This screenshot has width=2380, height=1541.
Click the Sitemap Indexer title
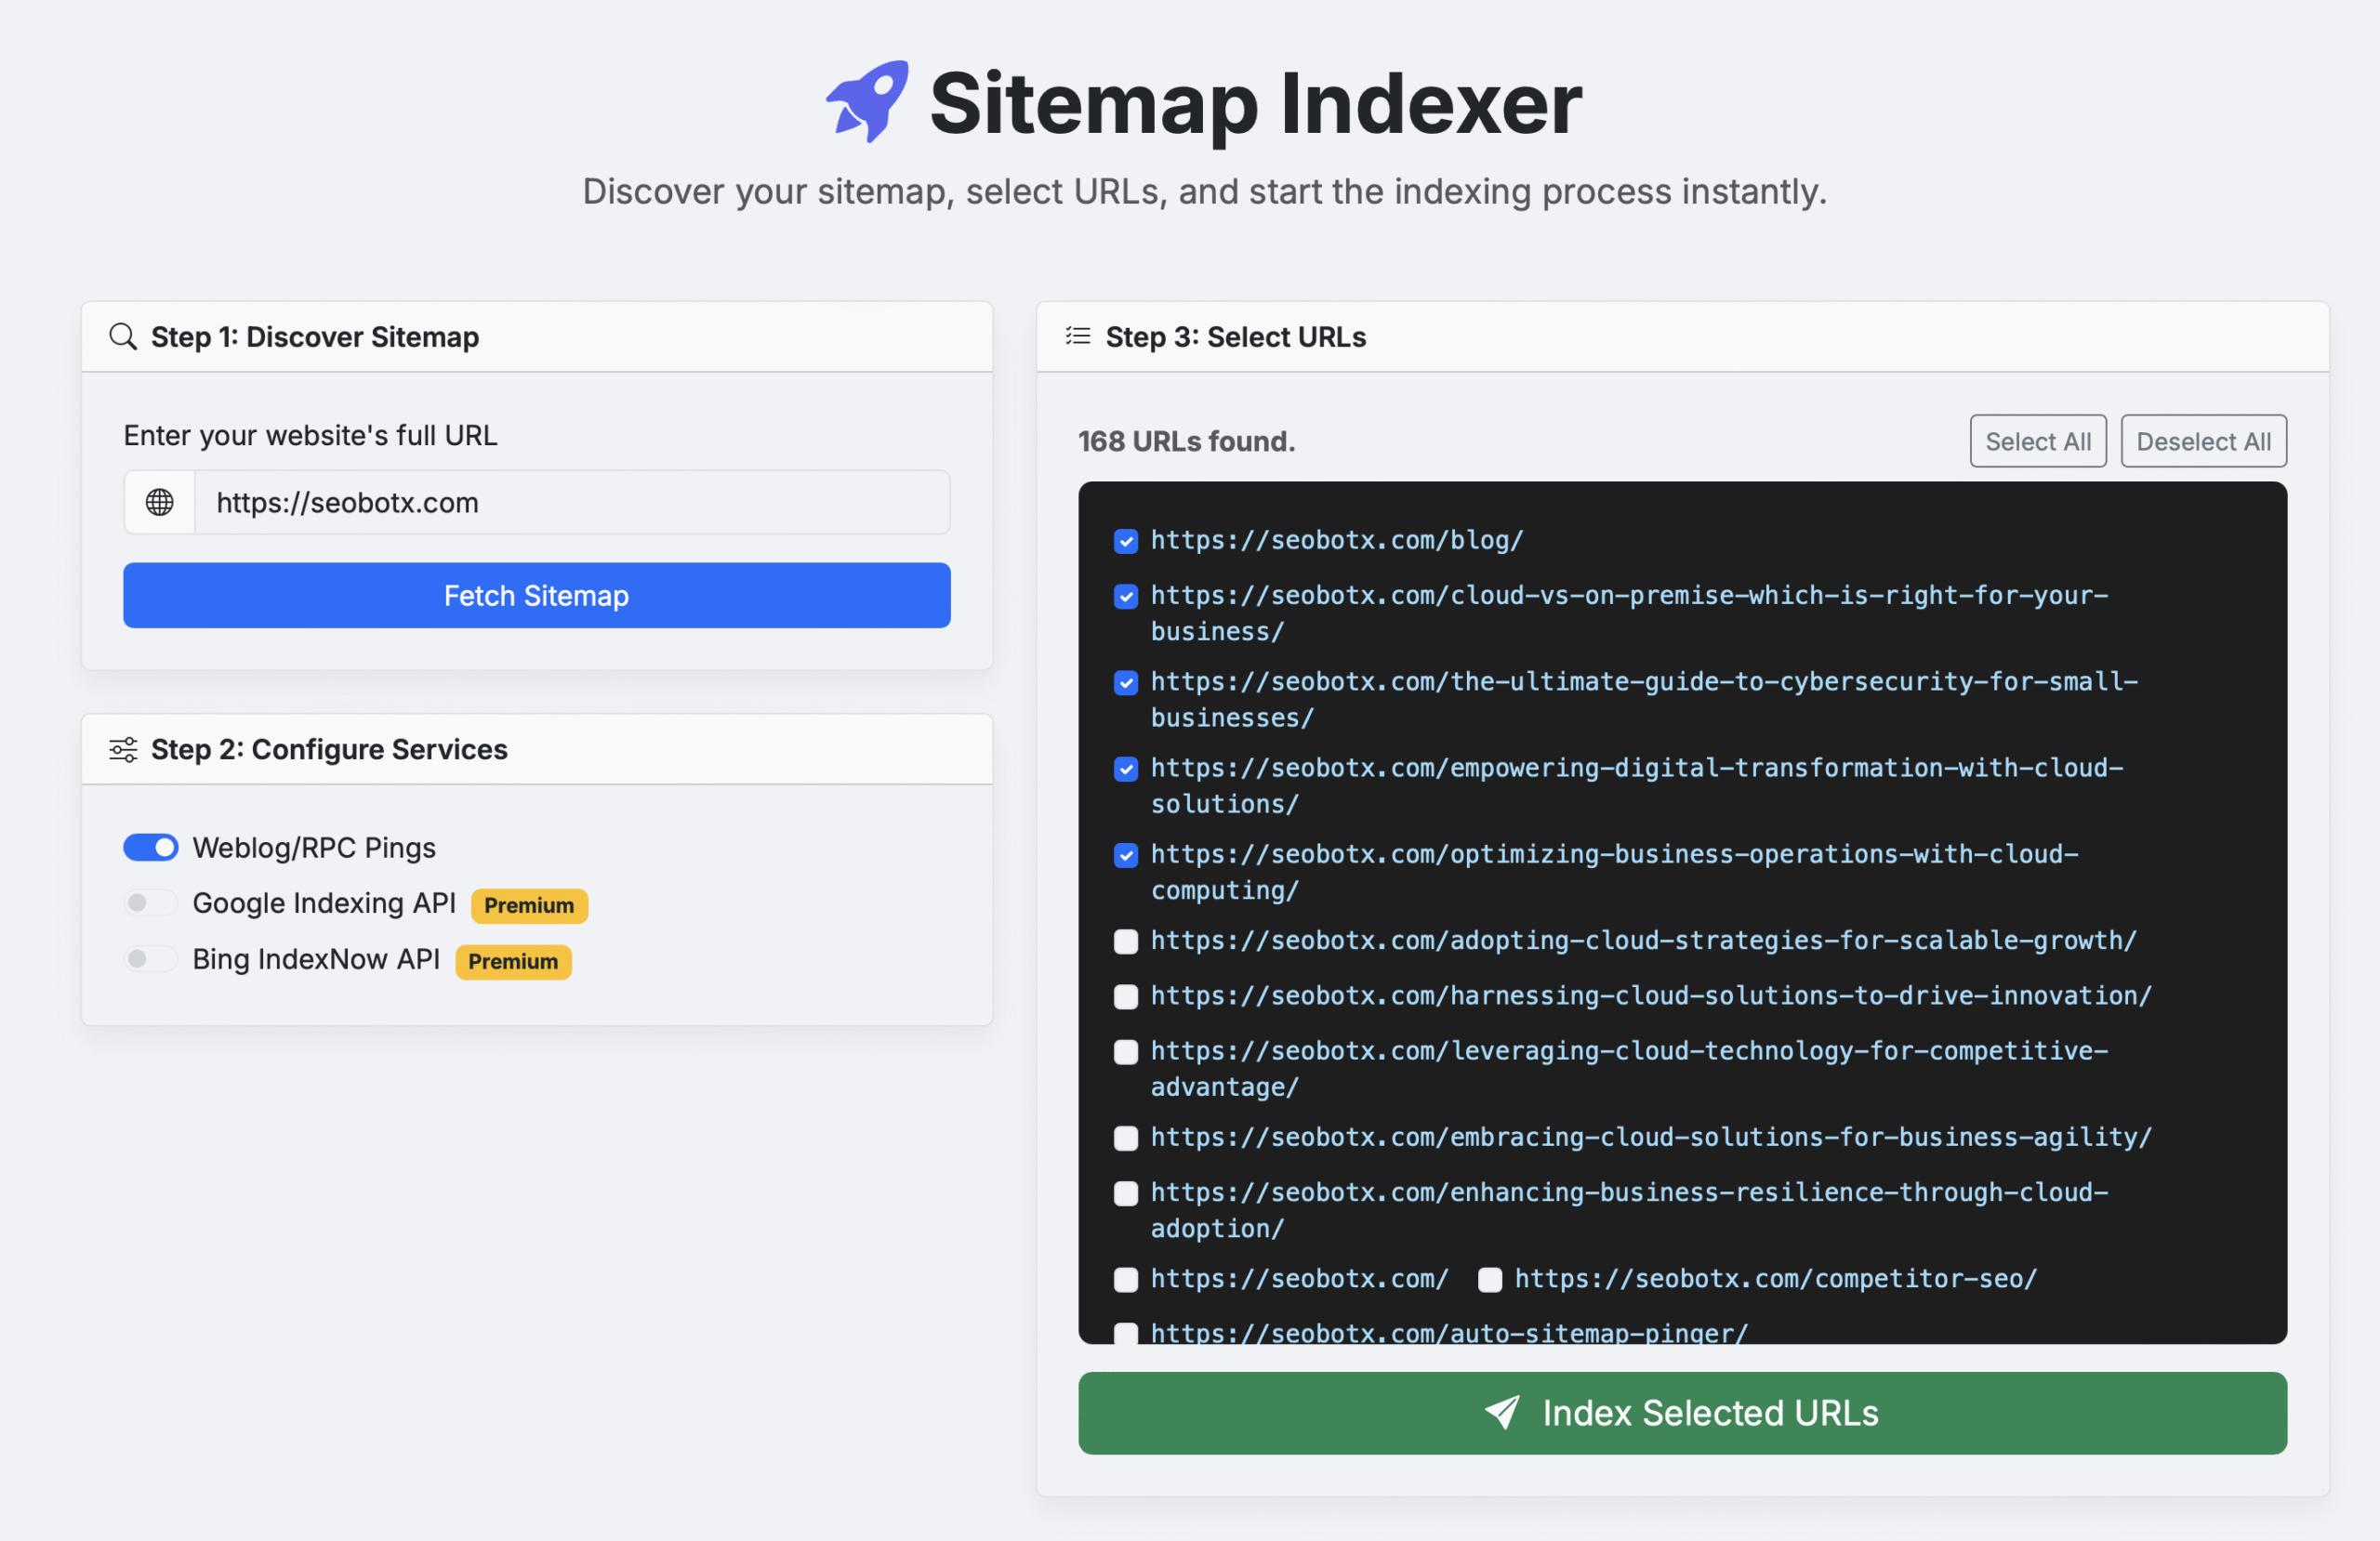(x=1256, y=104)
